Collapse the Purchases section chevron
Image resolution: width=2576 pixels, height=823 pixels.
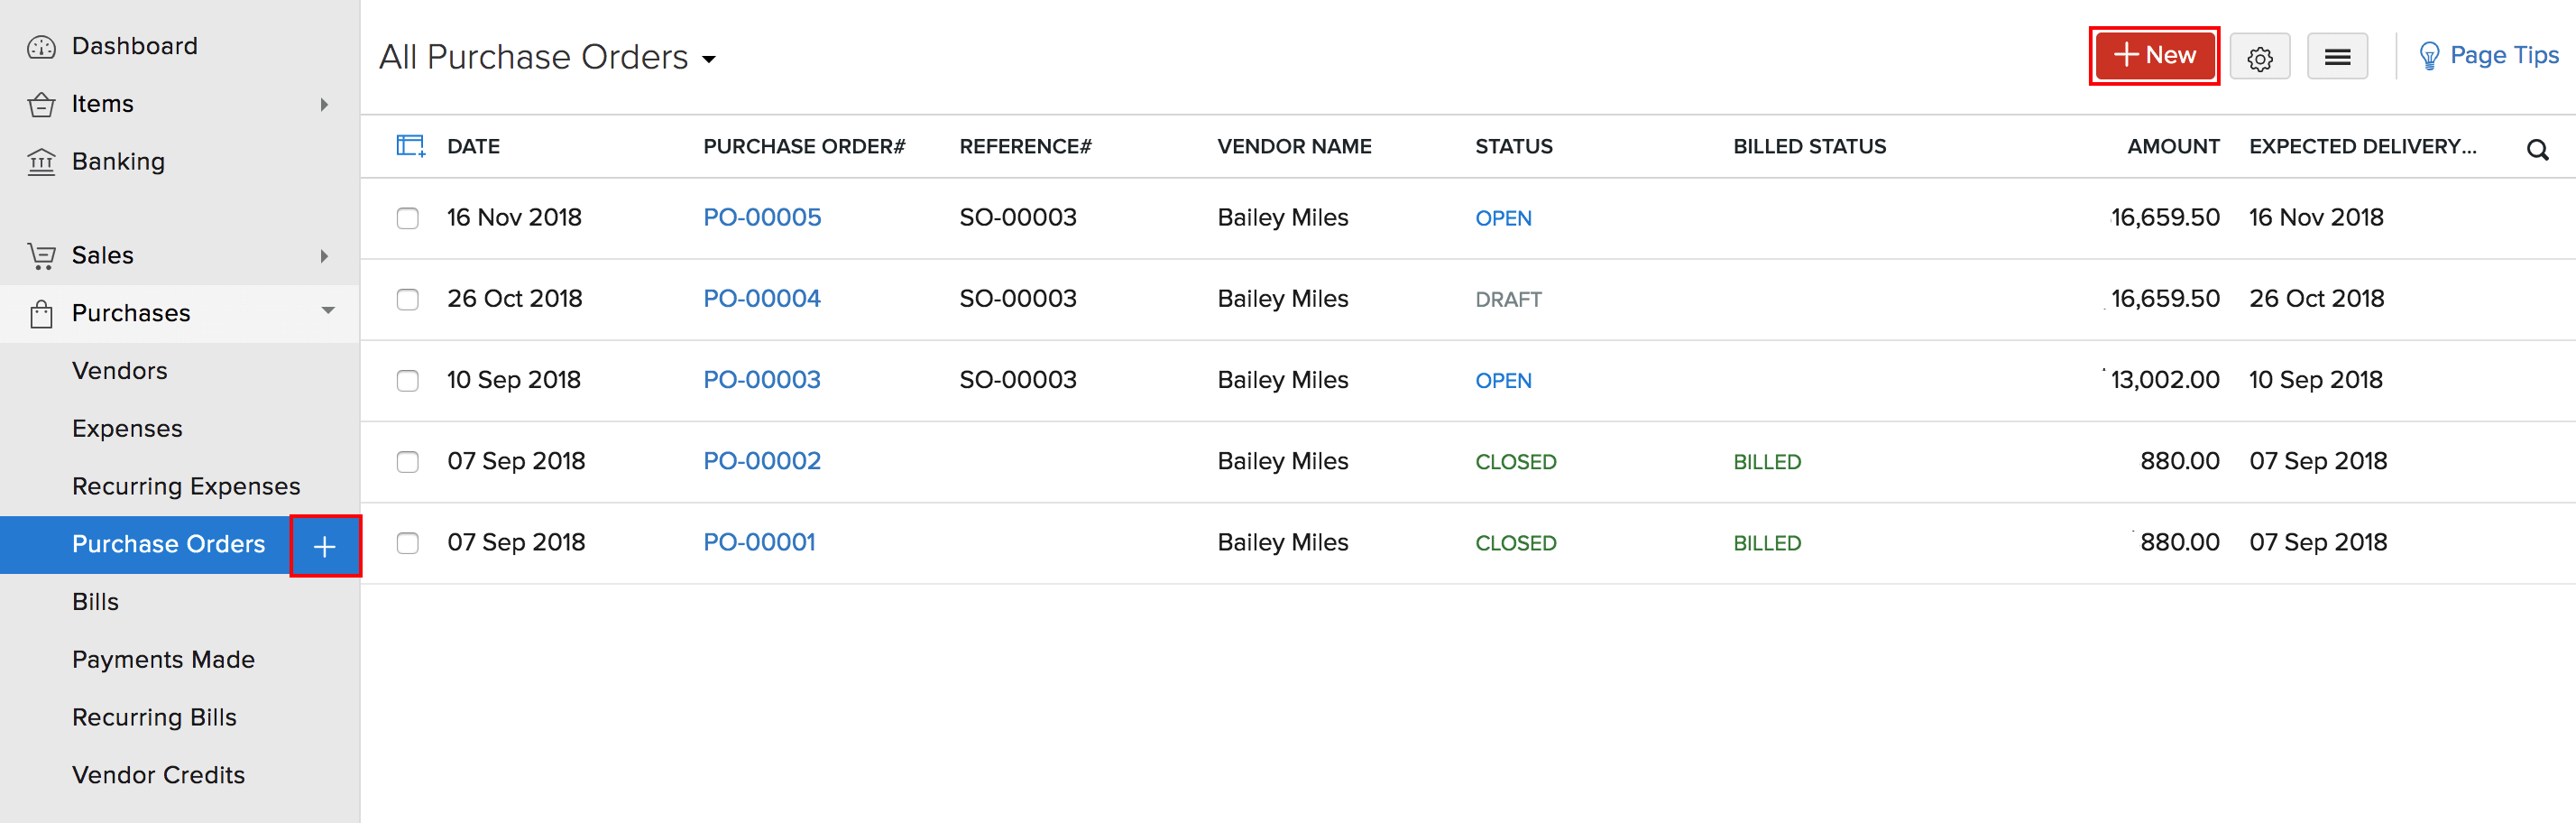pos(328,312)
